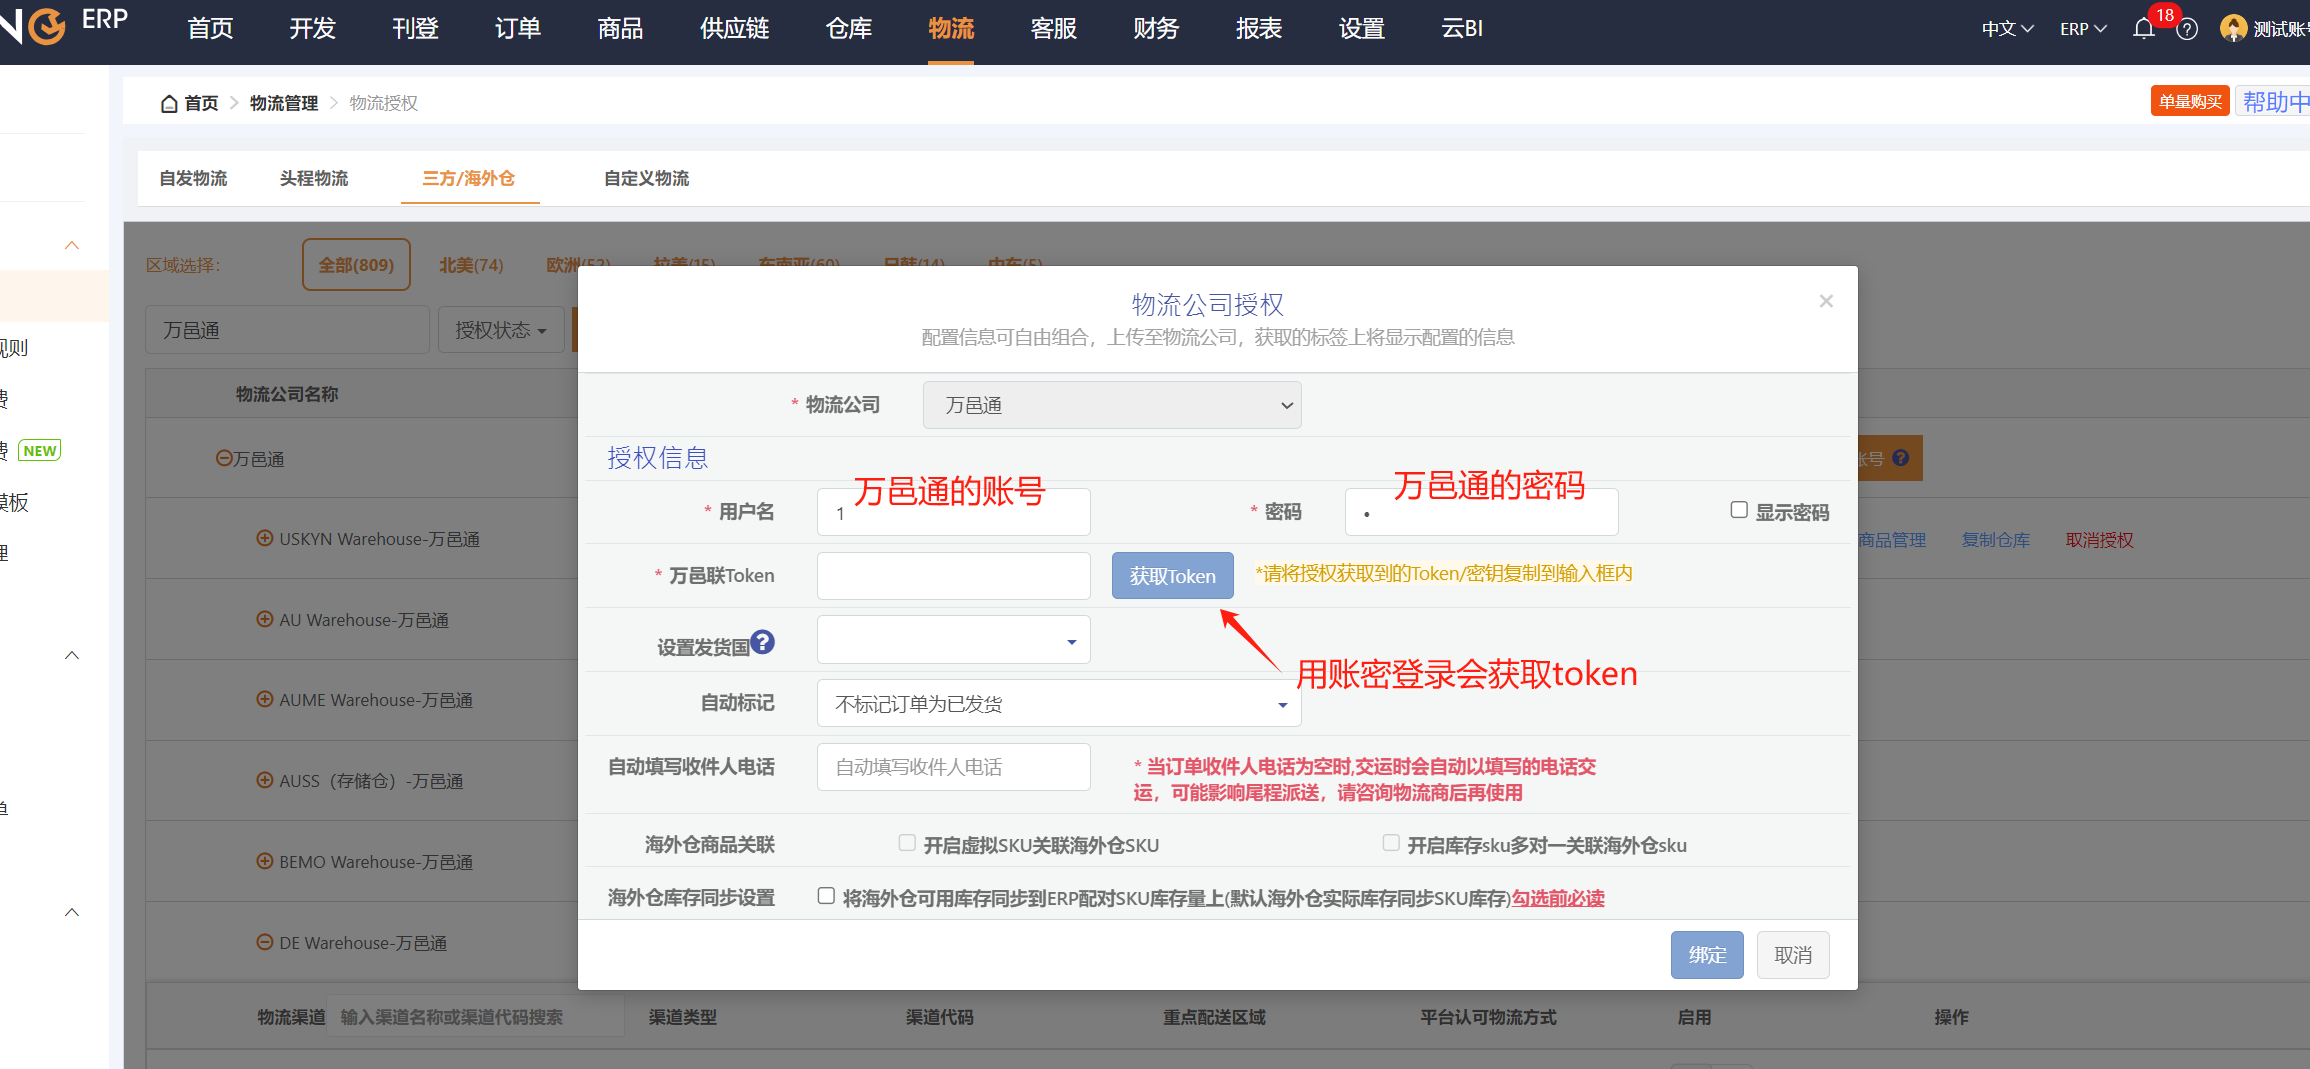Click the help icon beside 设置发货国

764,642
